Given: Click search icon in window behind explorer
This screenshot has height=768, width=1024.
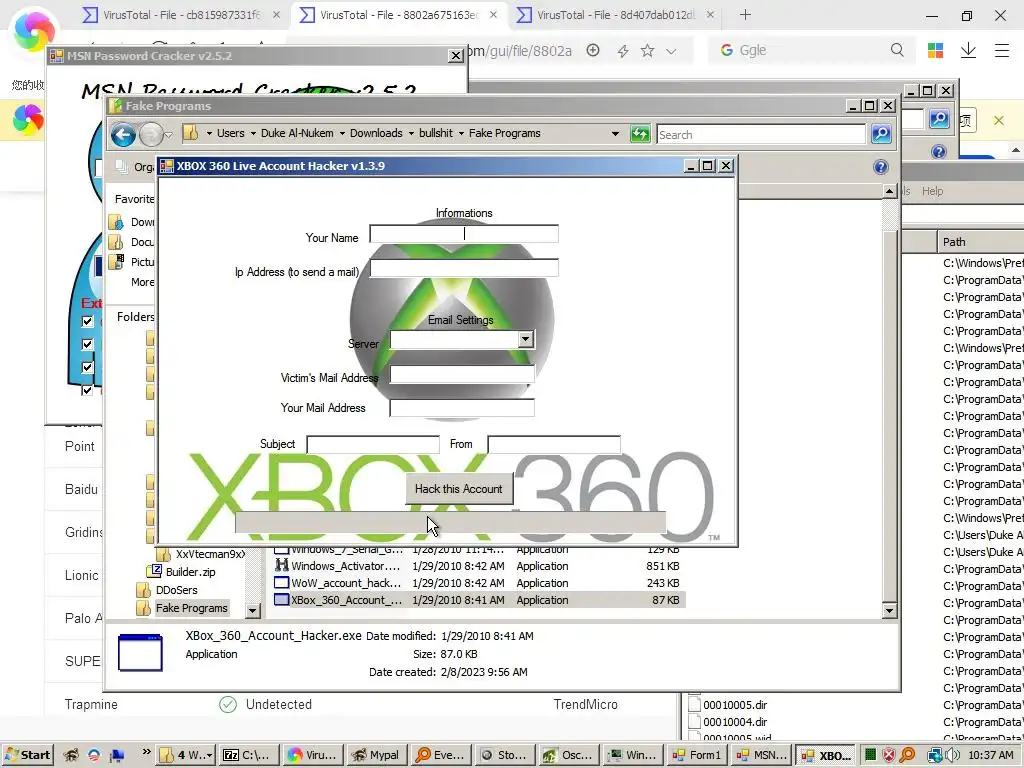Looking at the screenshot, I should point(939,118).
